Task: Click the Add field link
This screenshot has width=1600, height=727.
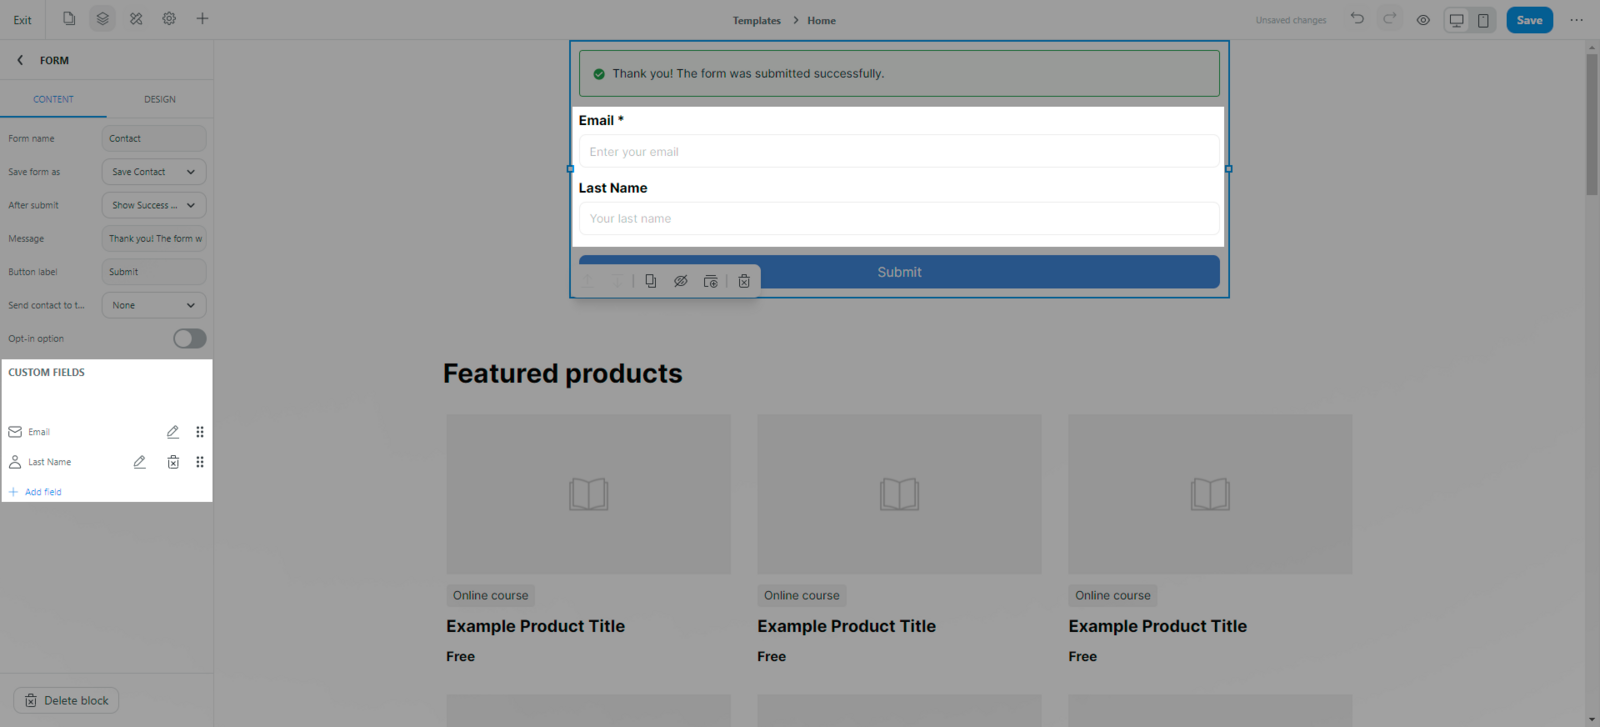Action: click(x=42, y=492)
